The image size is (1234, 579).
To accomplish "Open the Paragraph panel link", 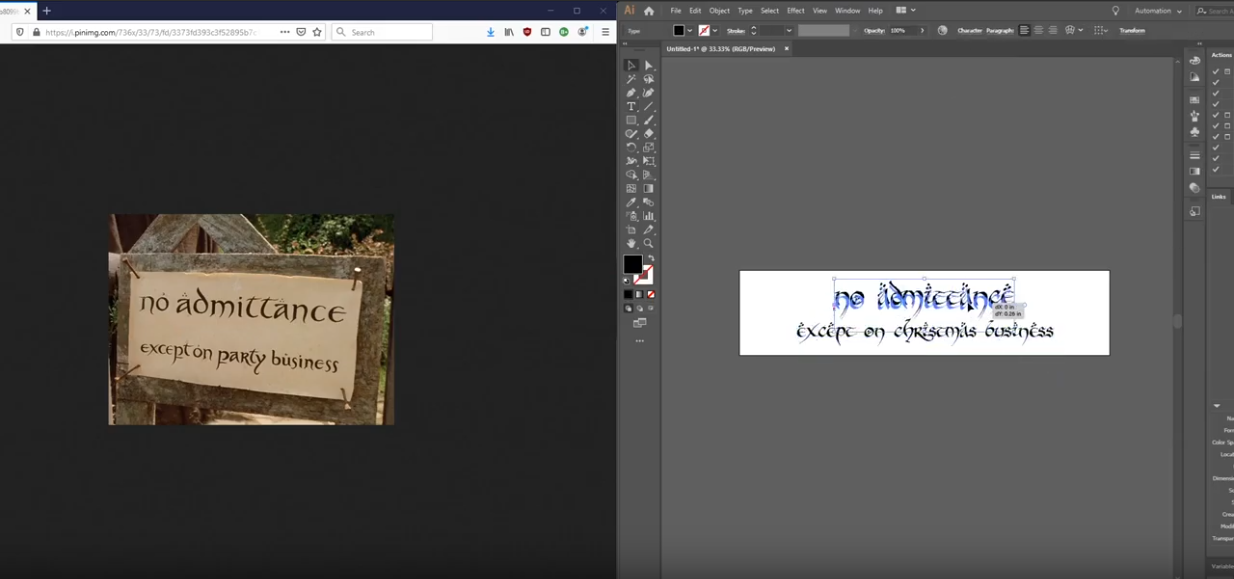I will click(x=1000, y=31).
